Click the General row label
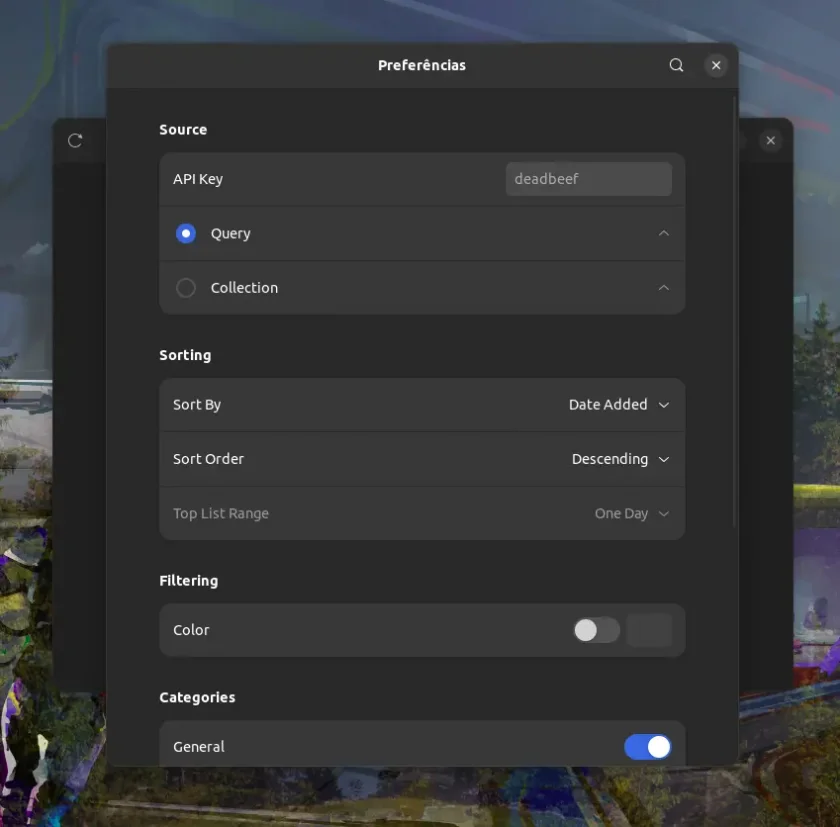Image resolution: width=840 pixels, height=827 pixels. (198, 747)
